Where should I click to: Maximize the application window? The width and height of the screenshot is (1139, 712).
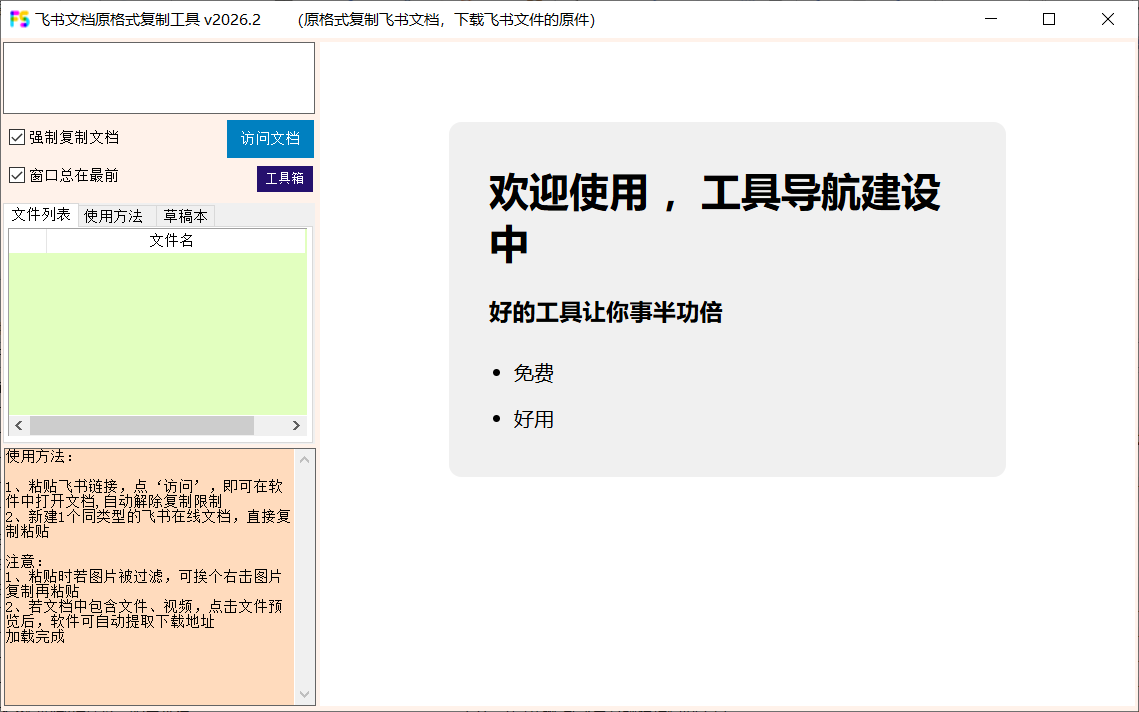(1048, 19)
